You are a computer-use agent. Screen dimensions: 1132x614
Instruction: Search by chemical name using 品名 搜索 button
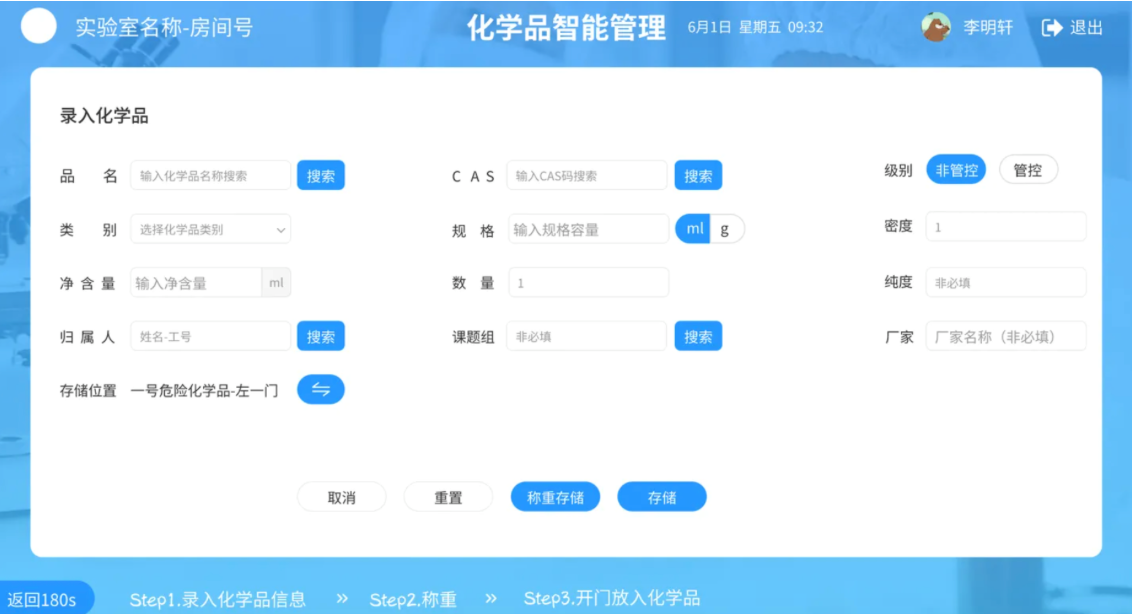point(321,176)
